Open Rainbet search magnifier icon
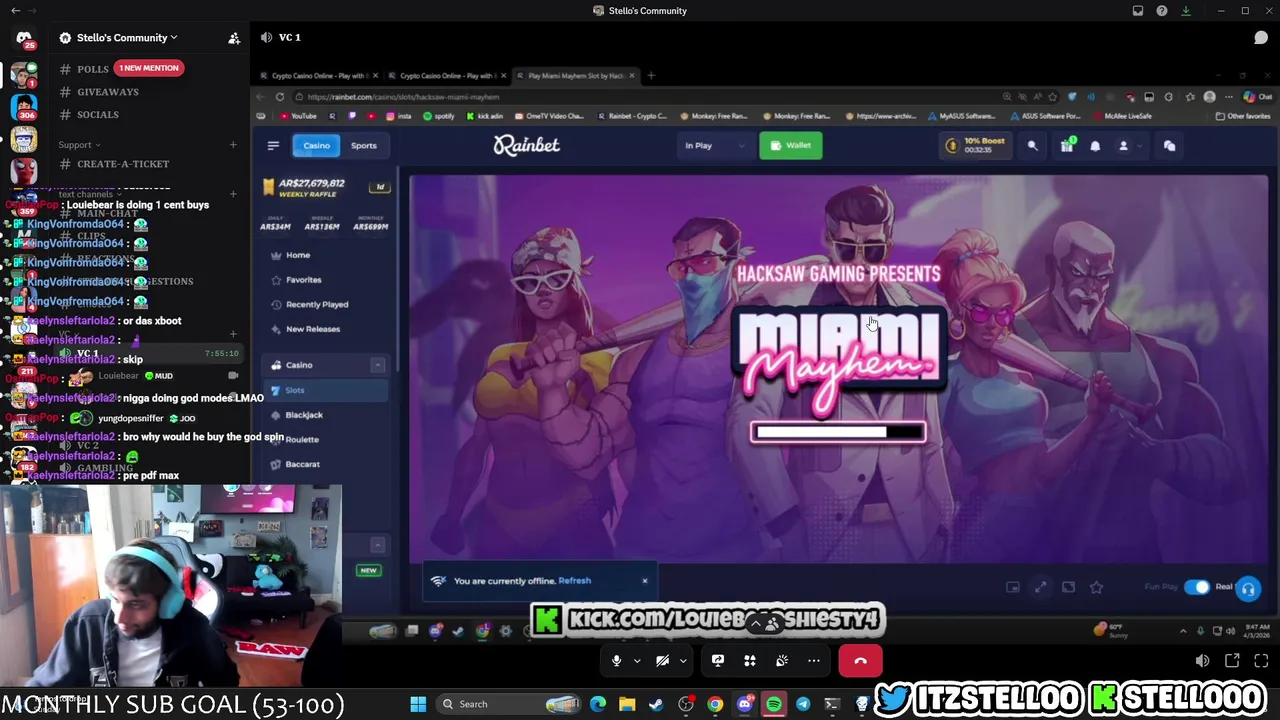This screenshot has height=720, width=1280. [x=1033, y=146]
